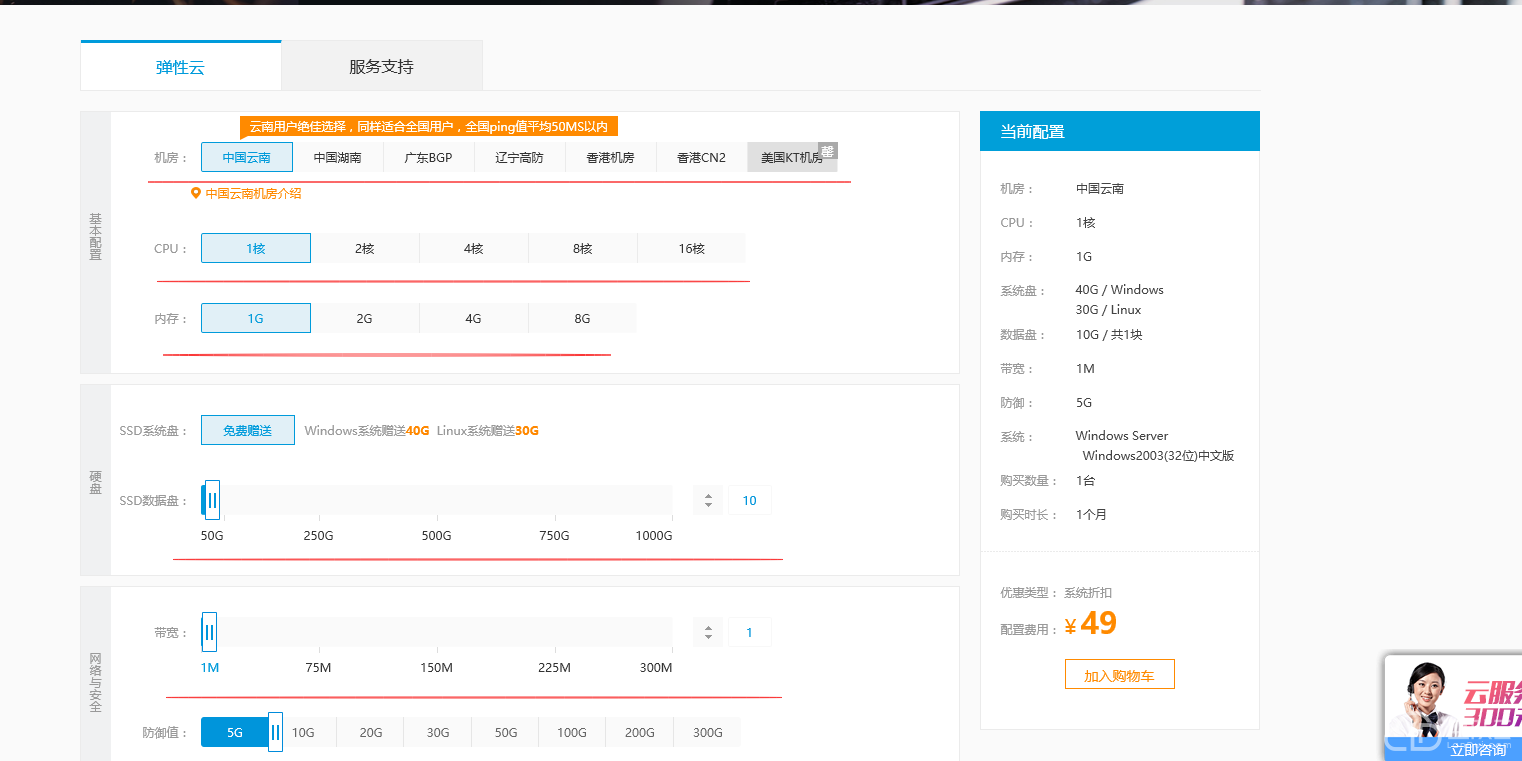Select 4核 CPU option
Screen dimensions: 1522x761
coord(473,248)
